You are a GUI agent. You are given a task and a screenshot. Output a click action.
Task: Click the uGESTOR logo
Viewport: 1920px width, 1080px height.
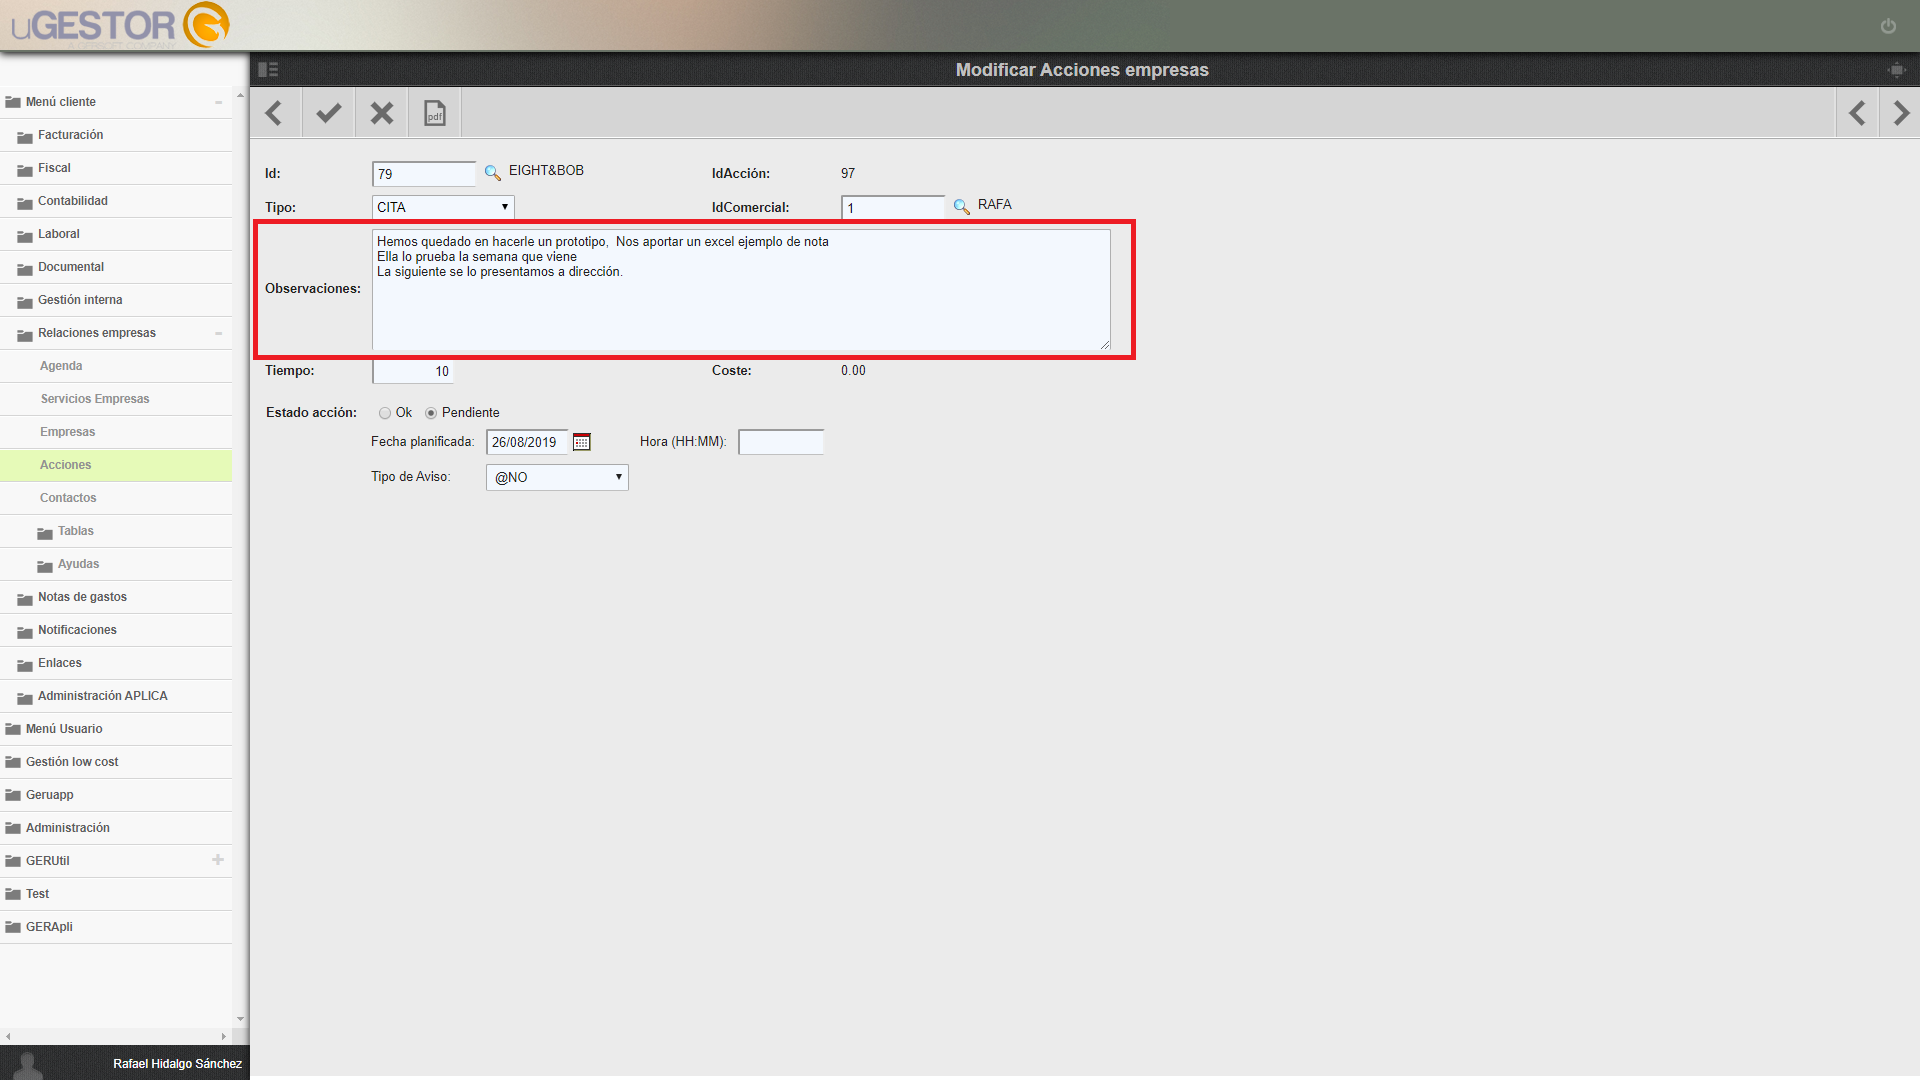pos(120,26)
